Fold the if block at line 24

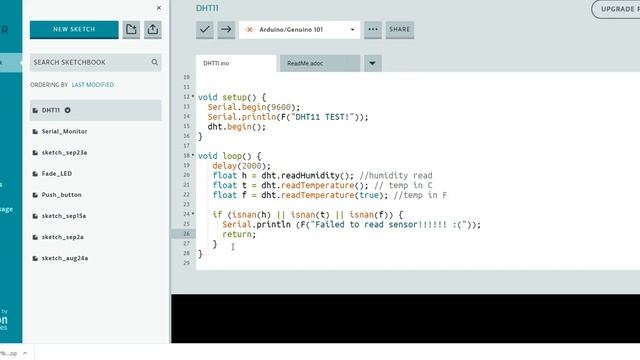coord(193,214)
